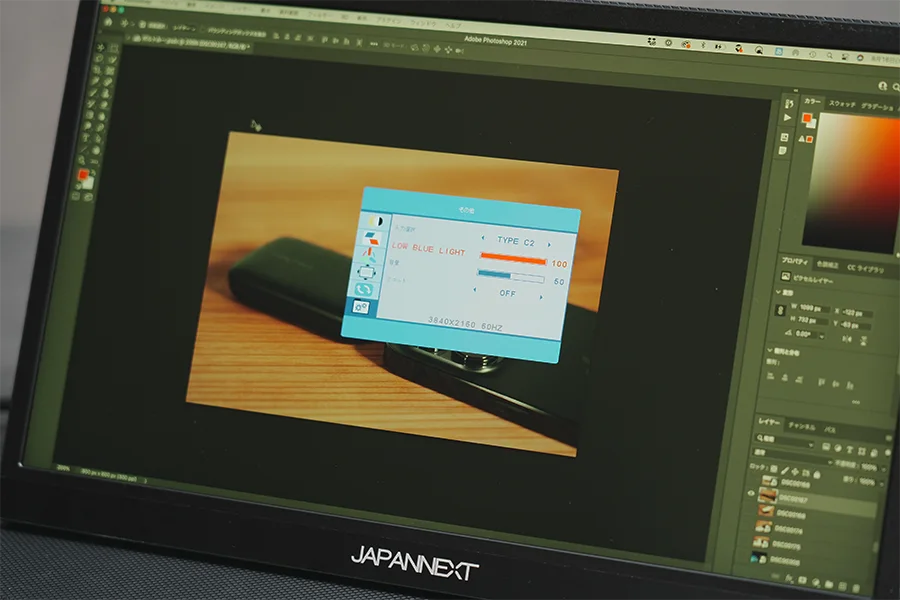The height and width of the screenshot is (600, 900).
Task: Toggle visibility eye of the selected layer
Action: pyautogui.click(x=751, y=493)
